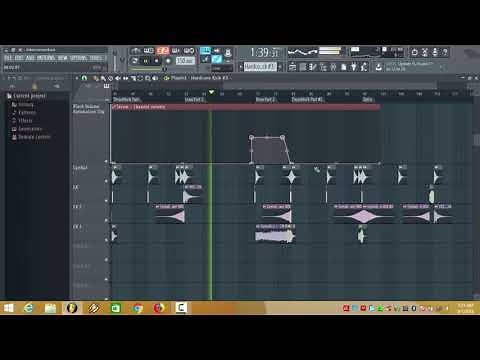
Task: Toggle overdub blend recording button
Action: (175, 51)
